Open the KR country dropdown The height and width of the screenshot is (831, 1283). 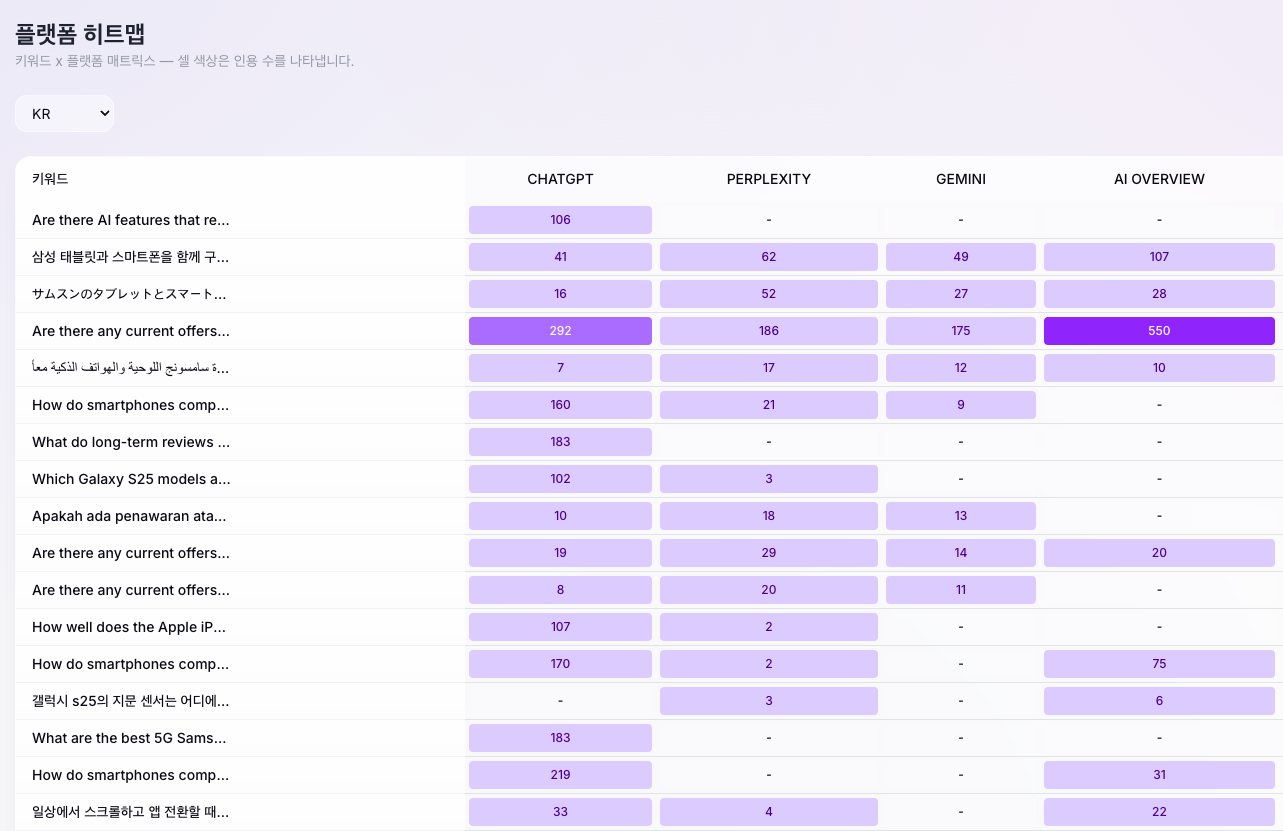click(64, 114)
